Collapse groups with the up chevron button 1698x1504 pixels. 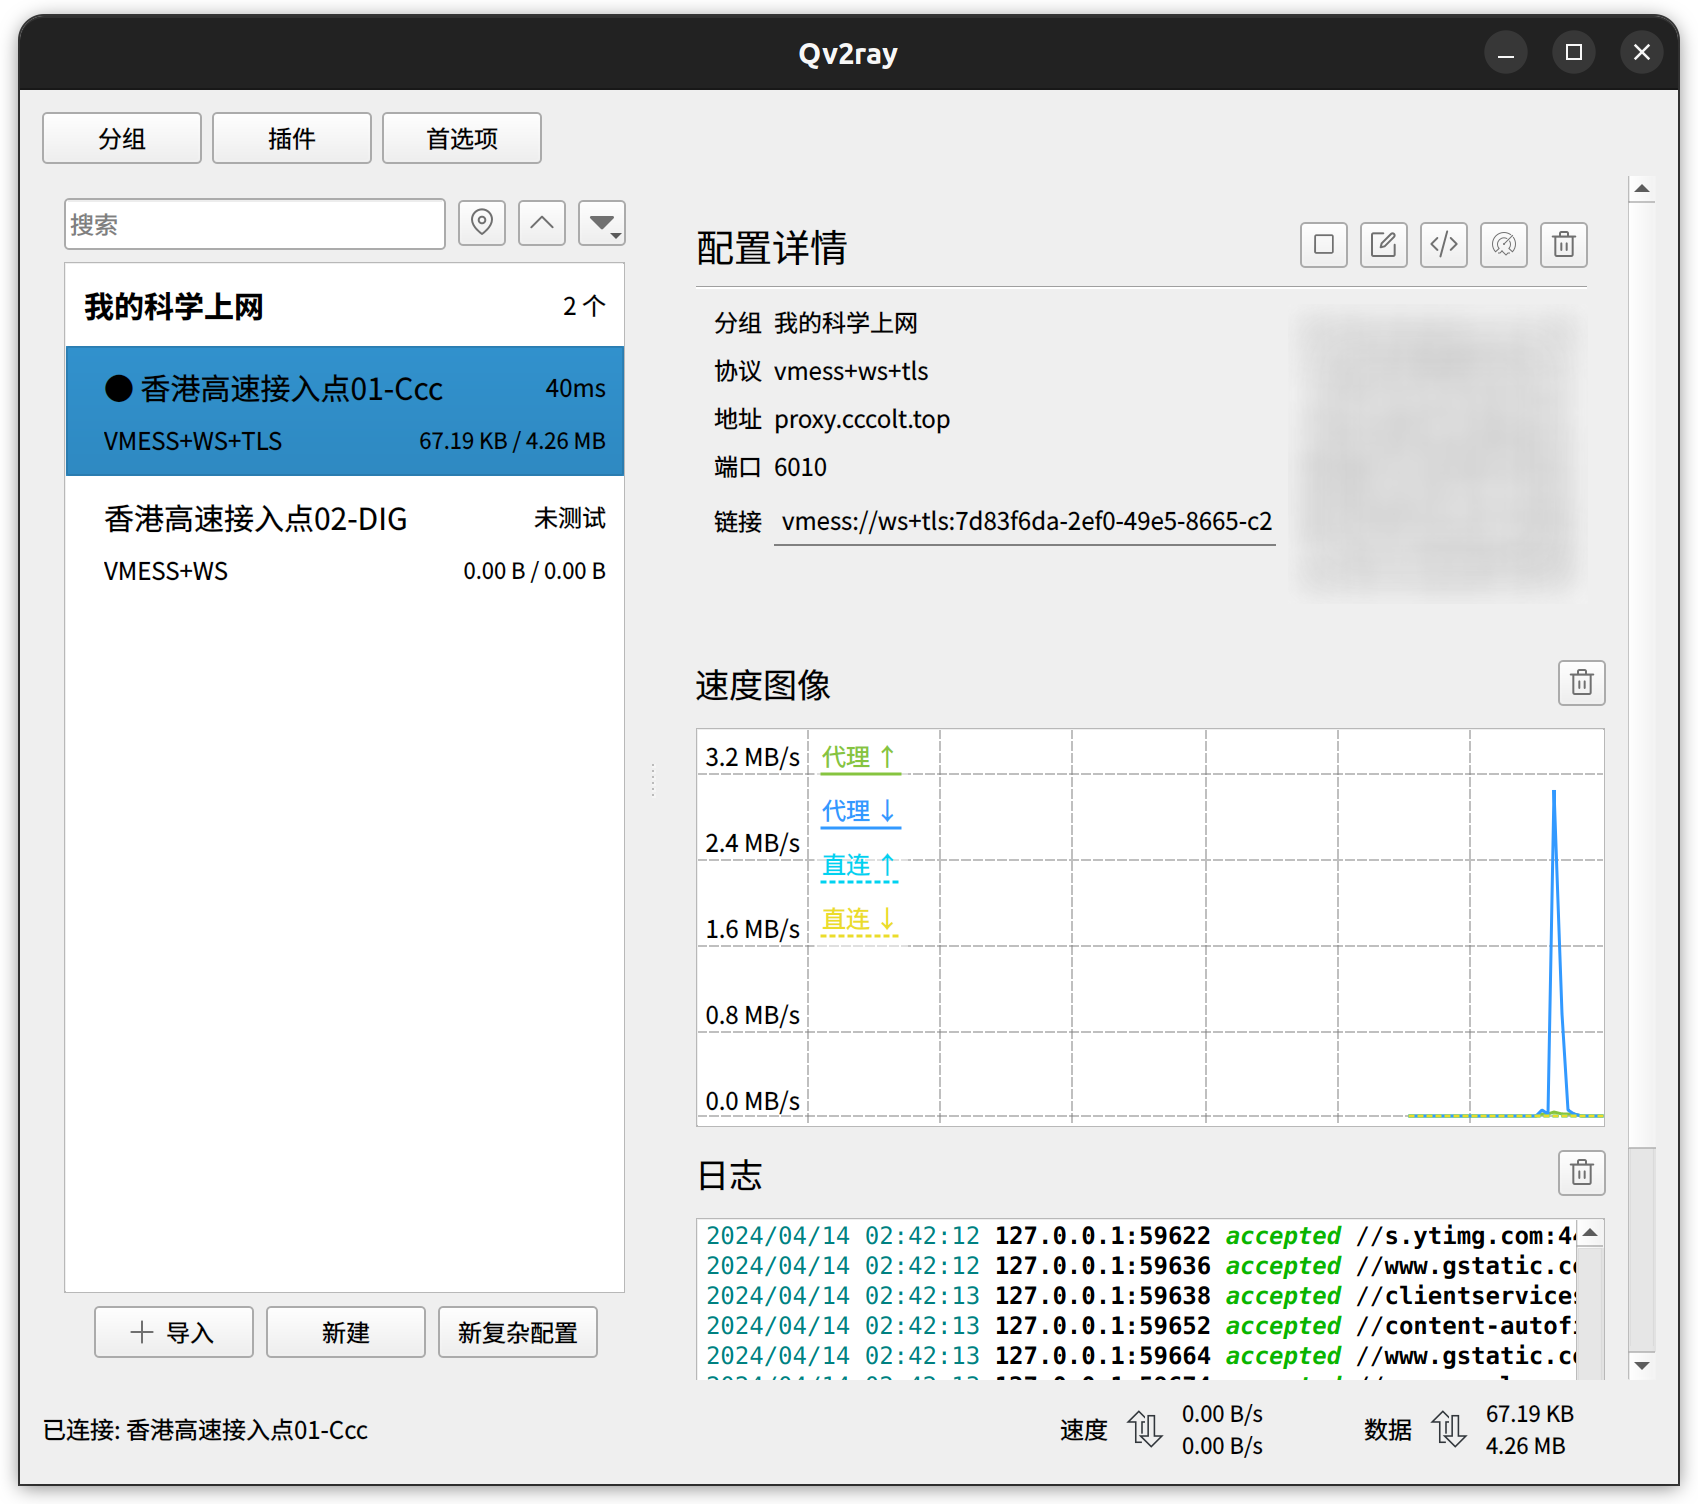pyautogui.click(x=542, y=223)
